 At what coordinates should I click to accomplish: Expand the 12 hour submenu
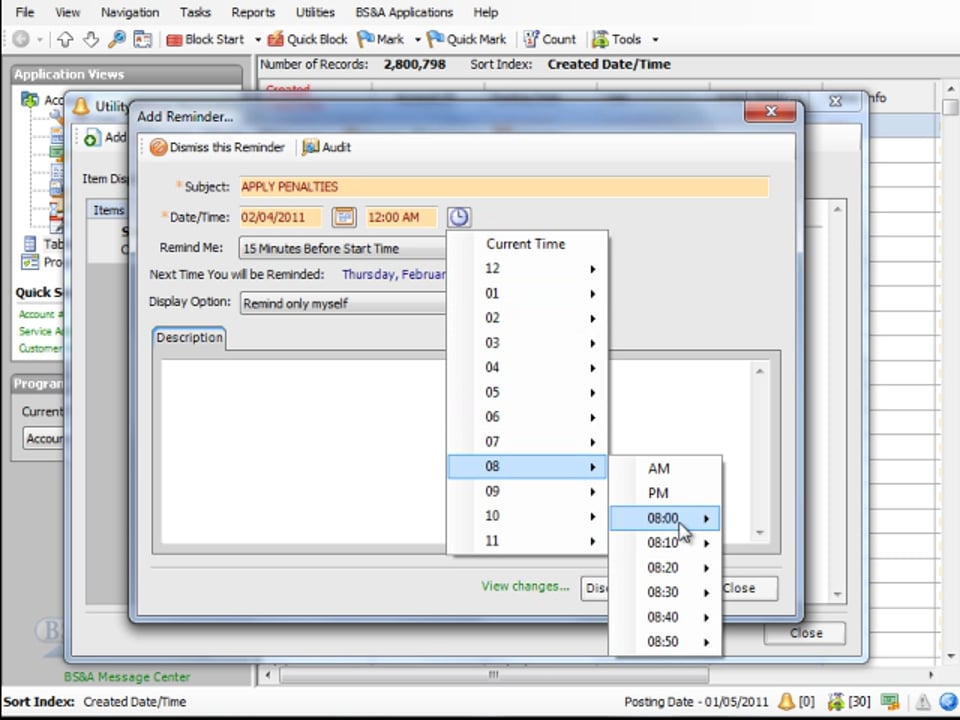tap(527, 269)
